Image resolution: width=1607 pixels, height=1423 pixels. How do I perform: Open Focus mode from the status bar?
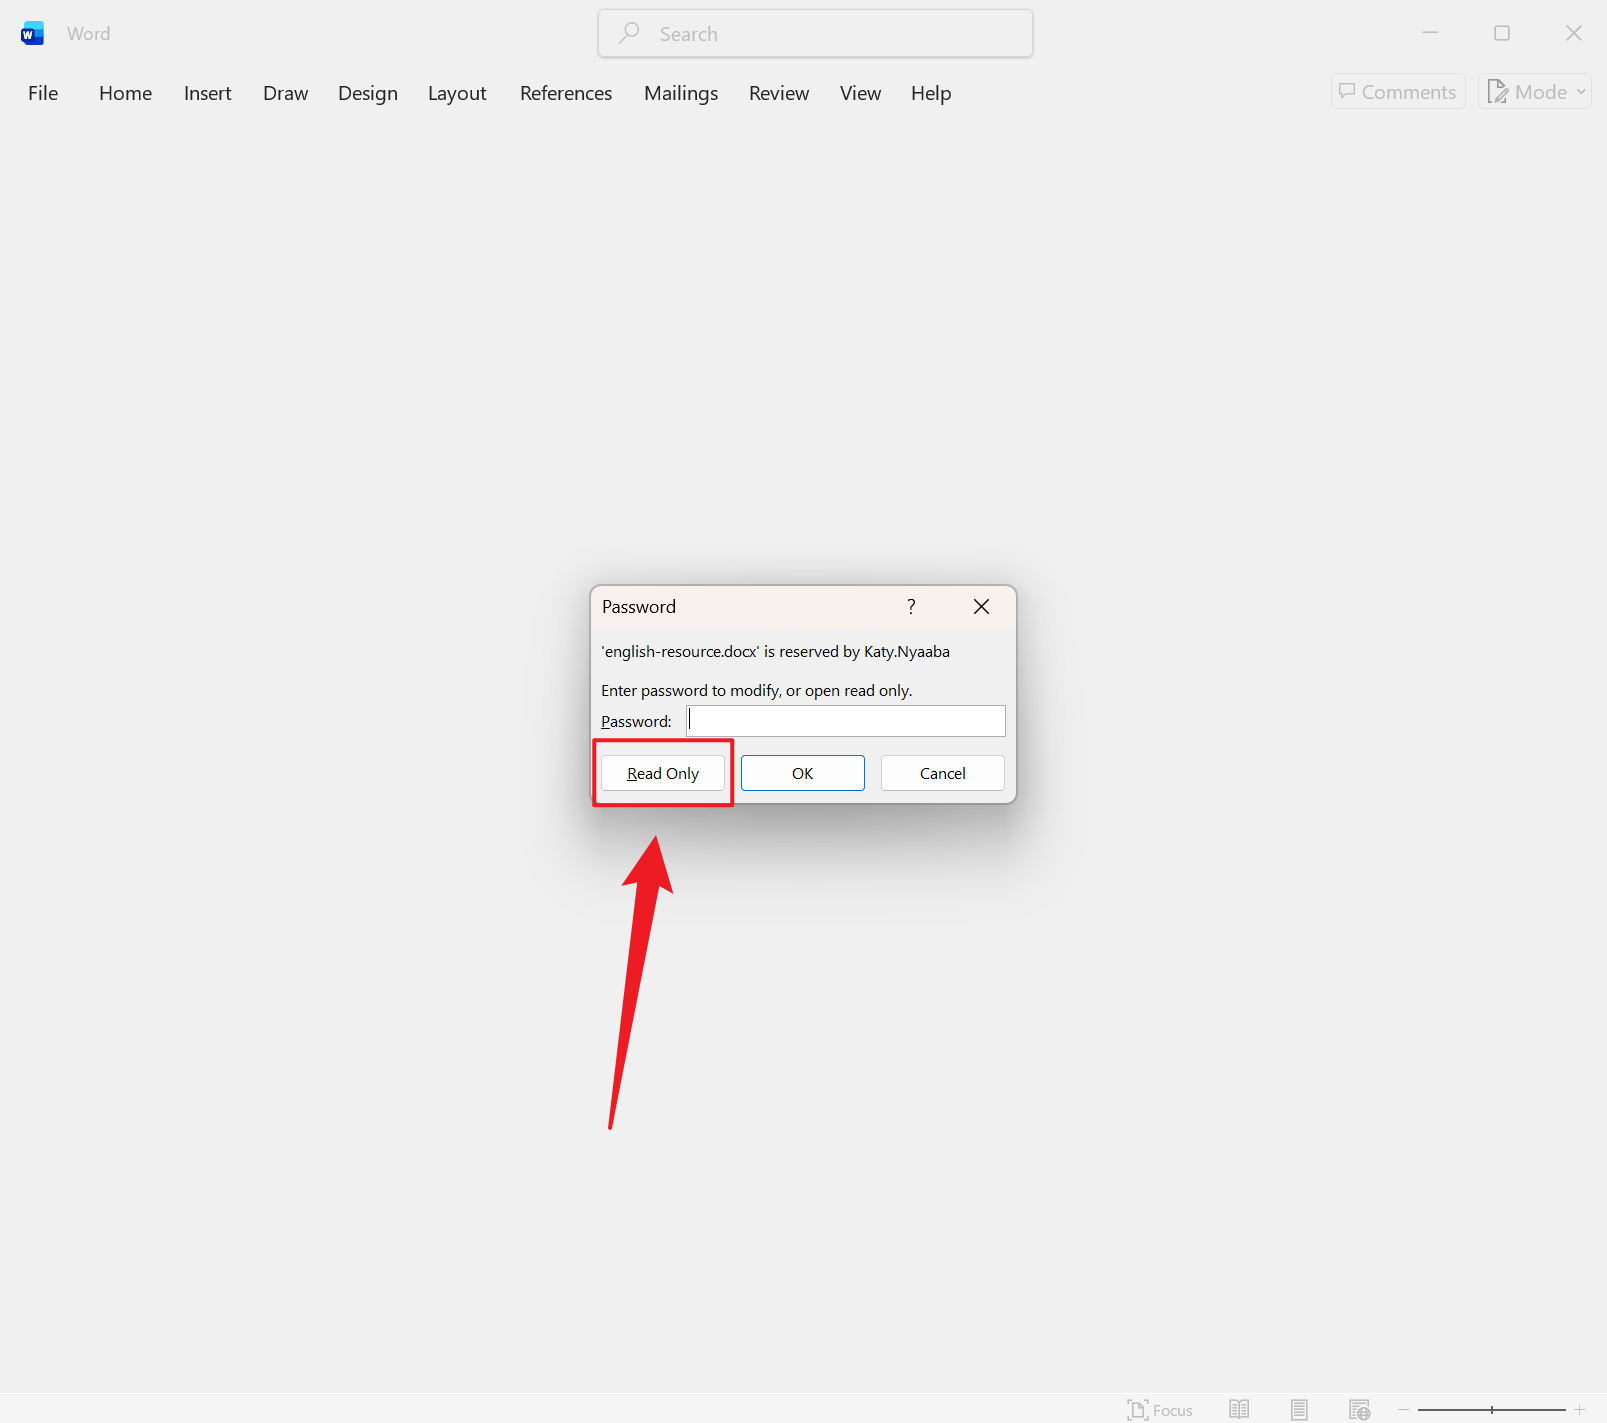point(1160,1409)
